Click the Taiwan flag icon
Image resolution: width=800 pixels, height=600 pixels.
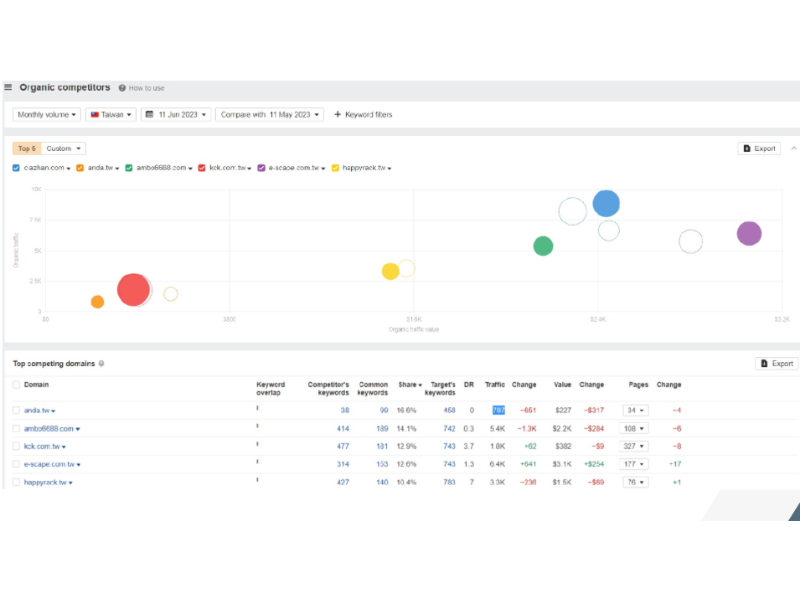(95, 115)
